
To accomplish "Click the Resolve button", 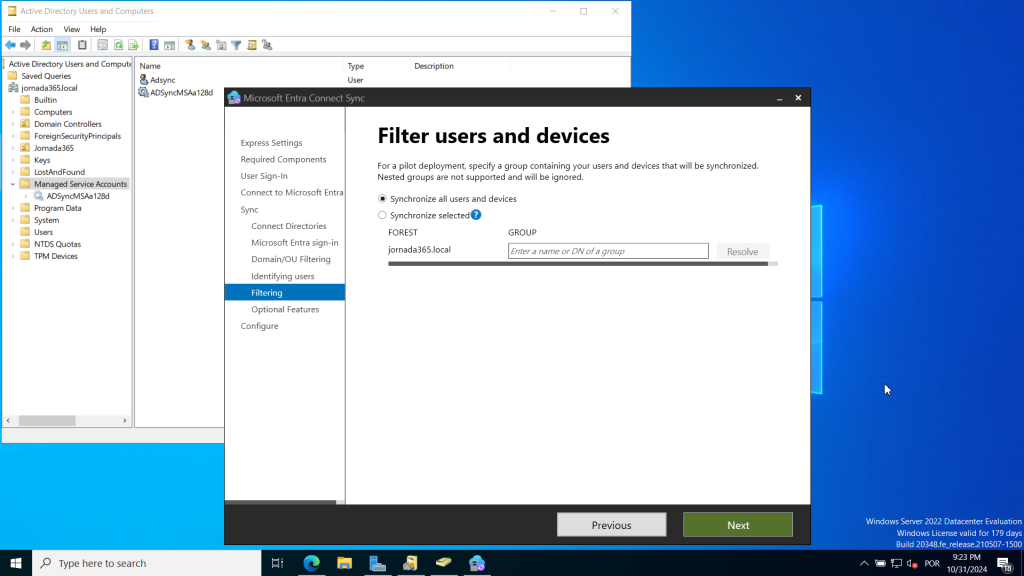I will tap(743, 251).
